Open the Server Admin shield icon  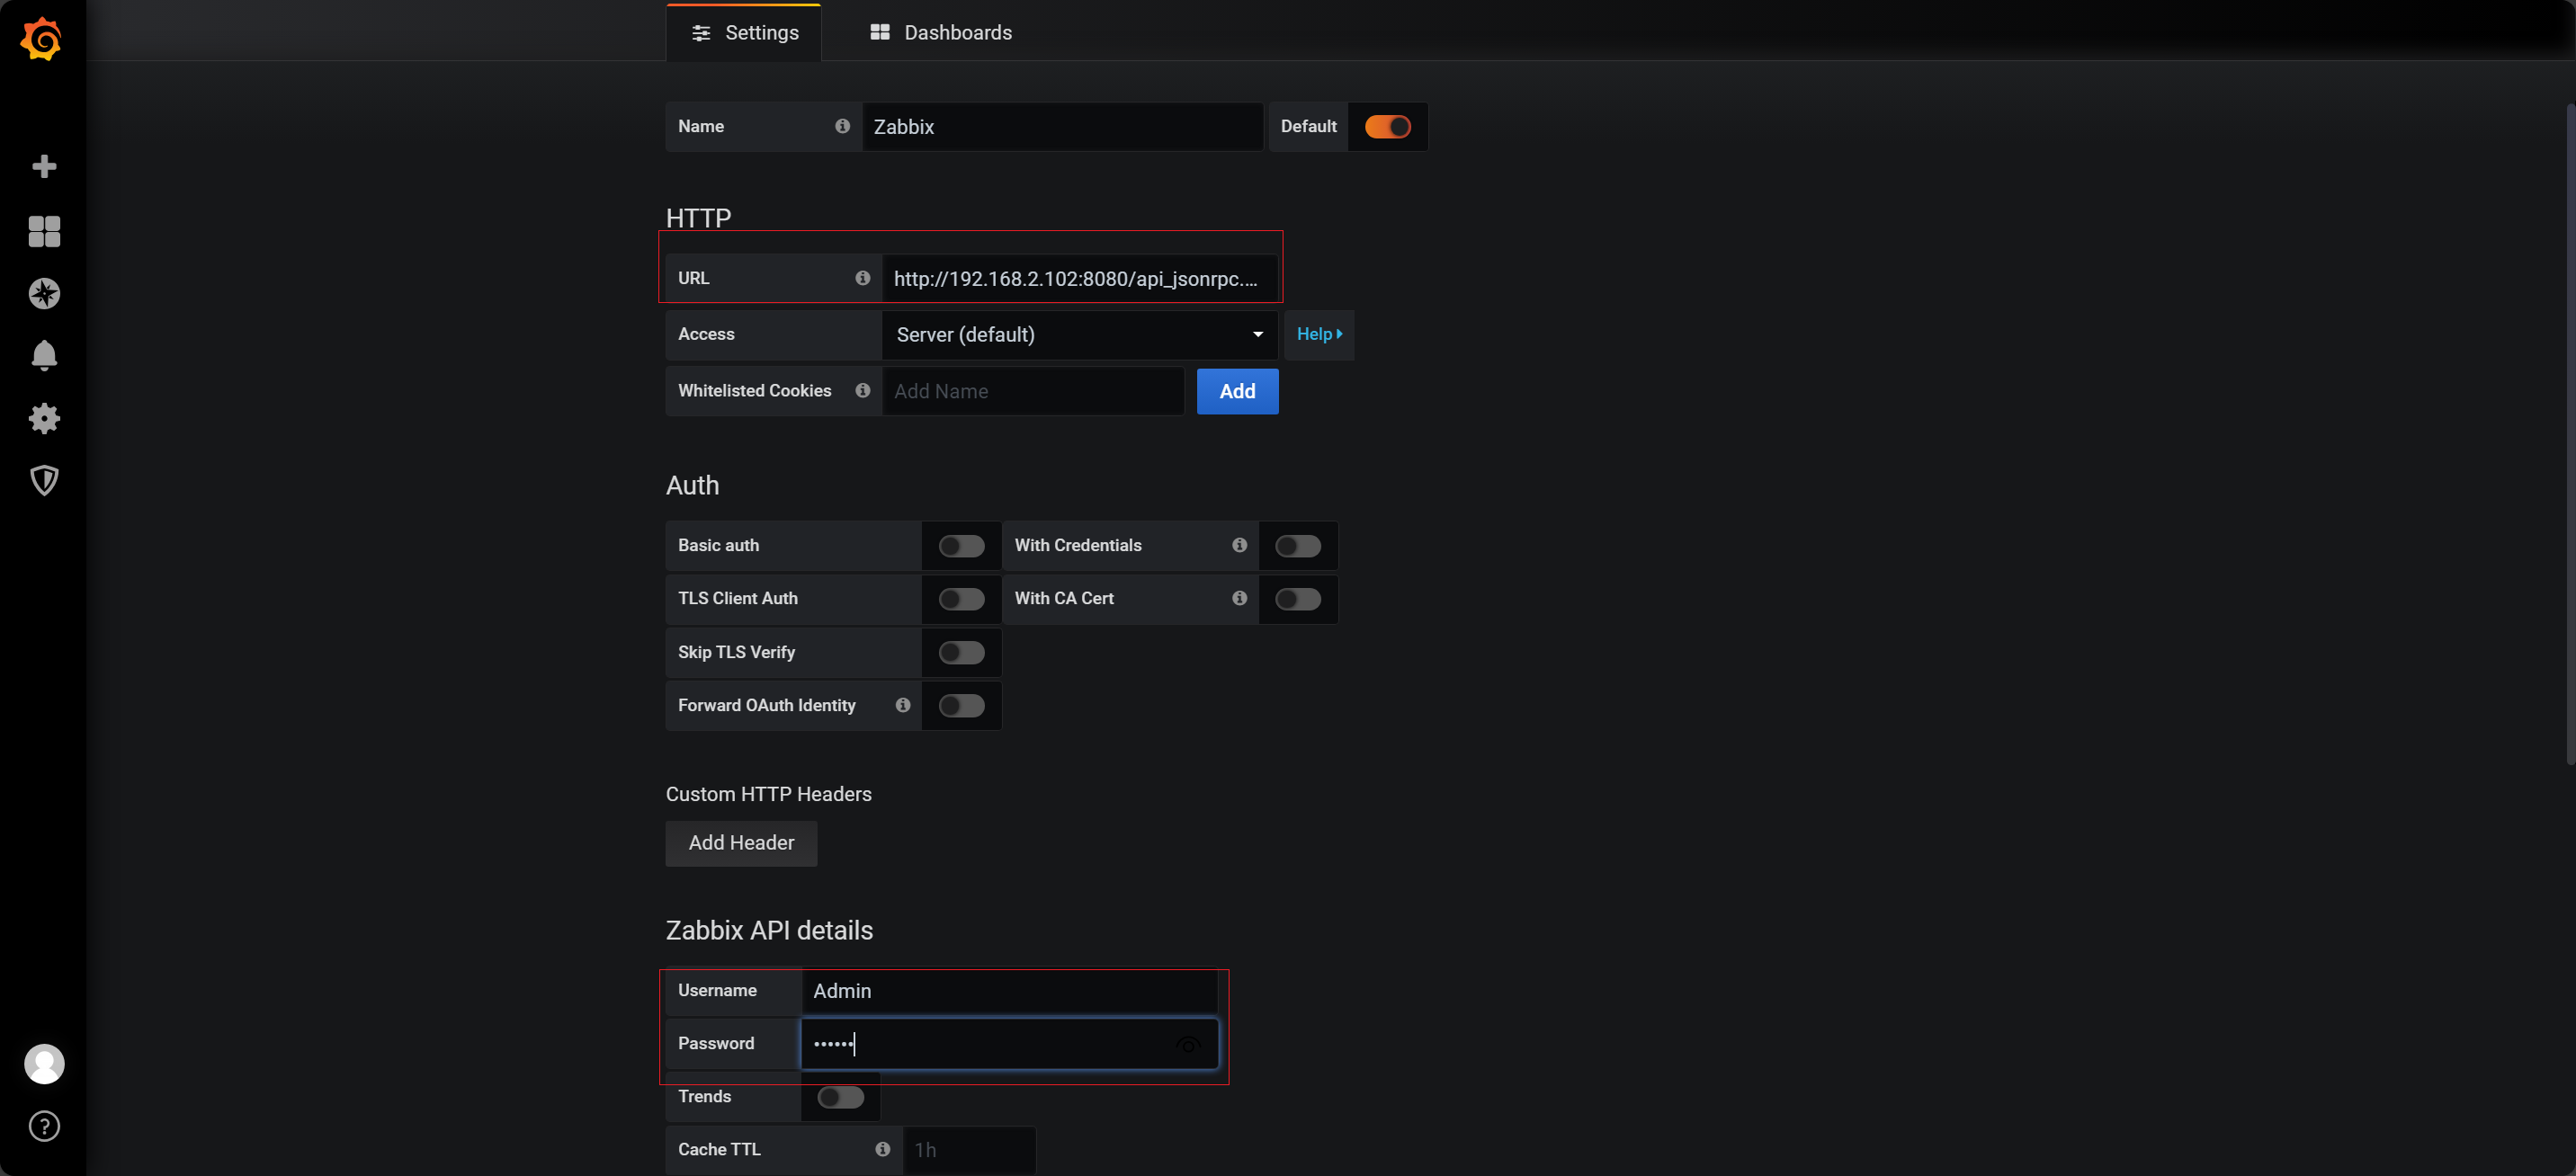tap(44, 481)
